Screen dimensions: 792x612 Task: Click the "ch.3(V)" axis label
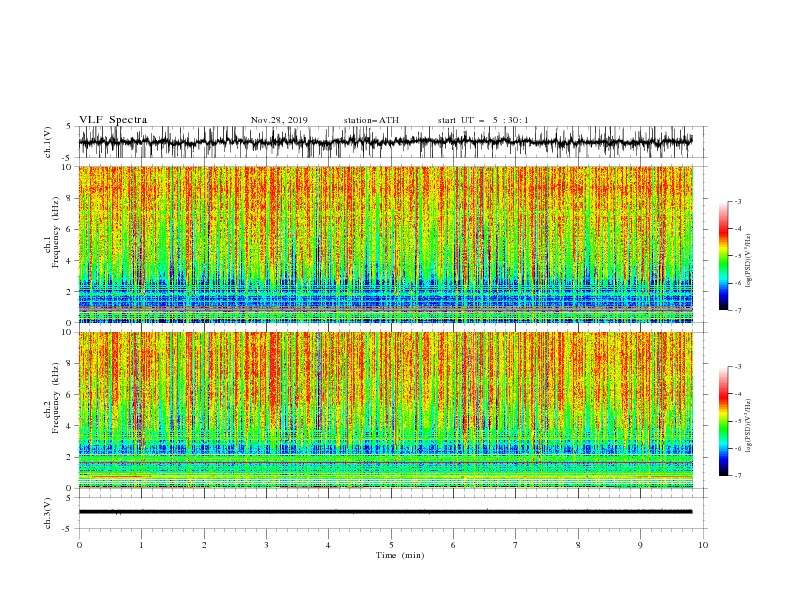[x=48, y=513]
